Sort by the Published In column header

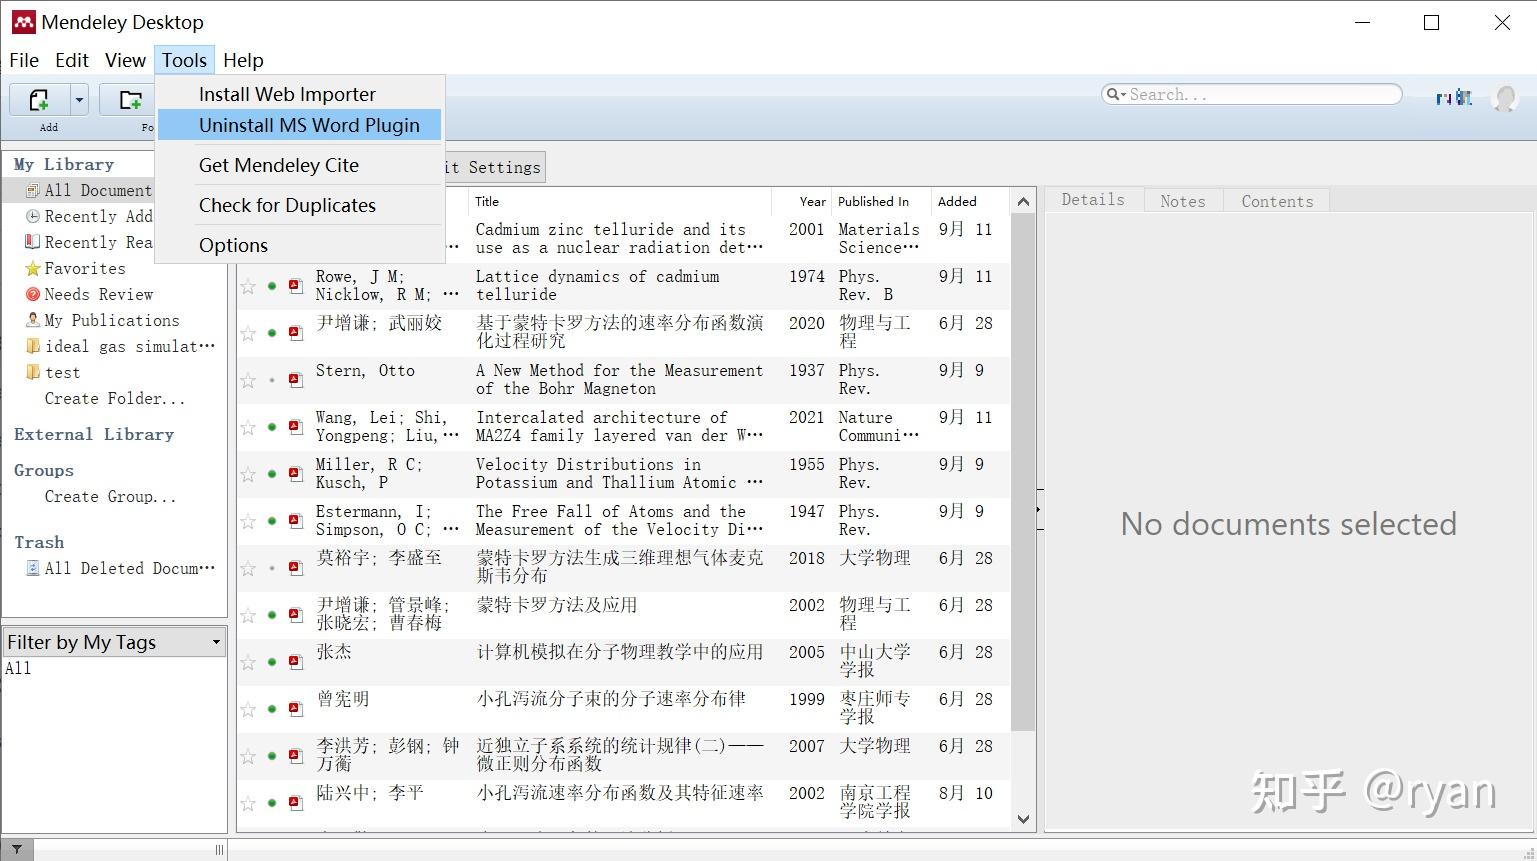point(881,201)
